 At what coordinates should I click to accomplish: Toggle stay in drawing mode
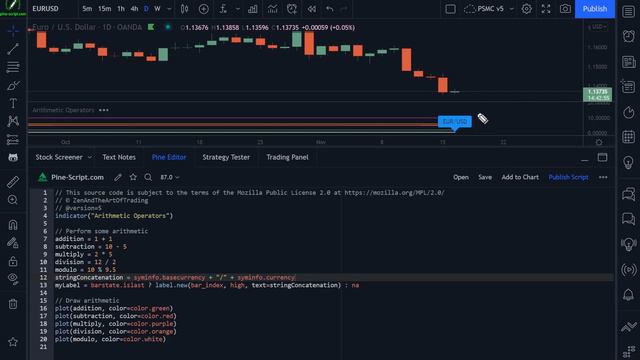13,243
